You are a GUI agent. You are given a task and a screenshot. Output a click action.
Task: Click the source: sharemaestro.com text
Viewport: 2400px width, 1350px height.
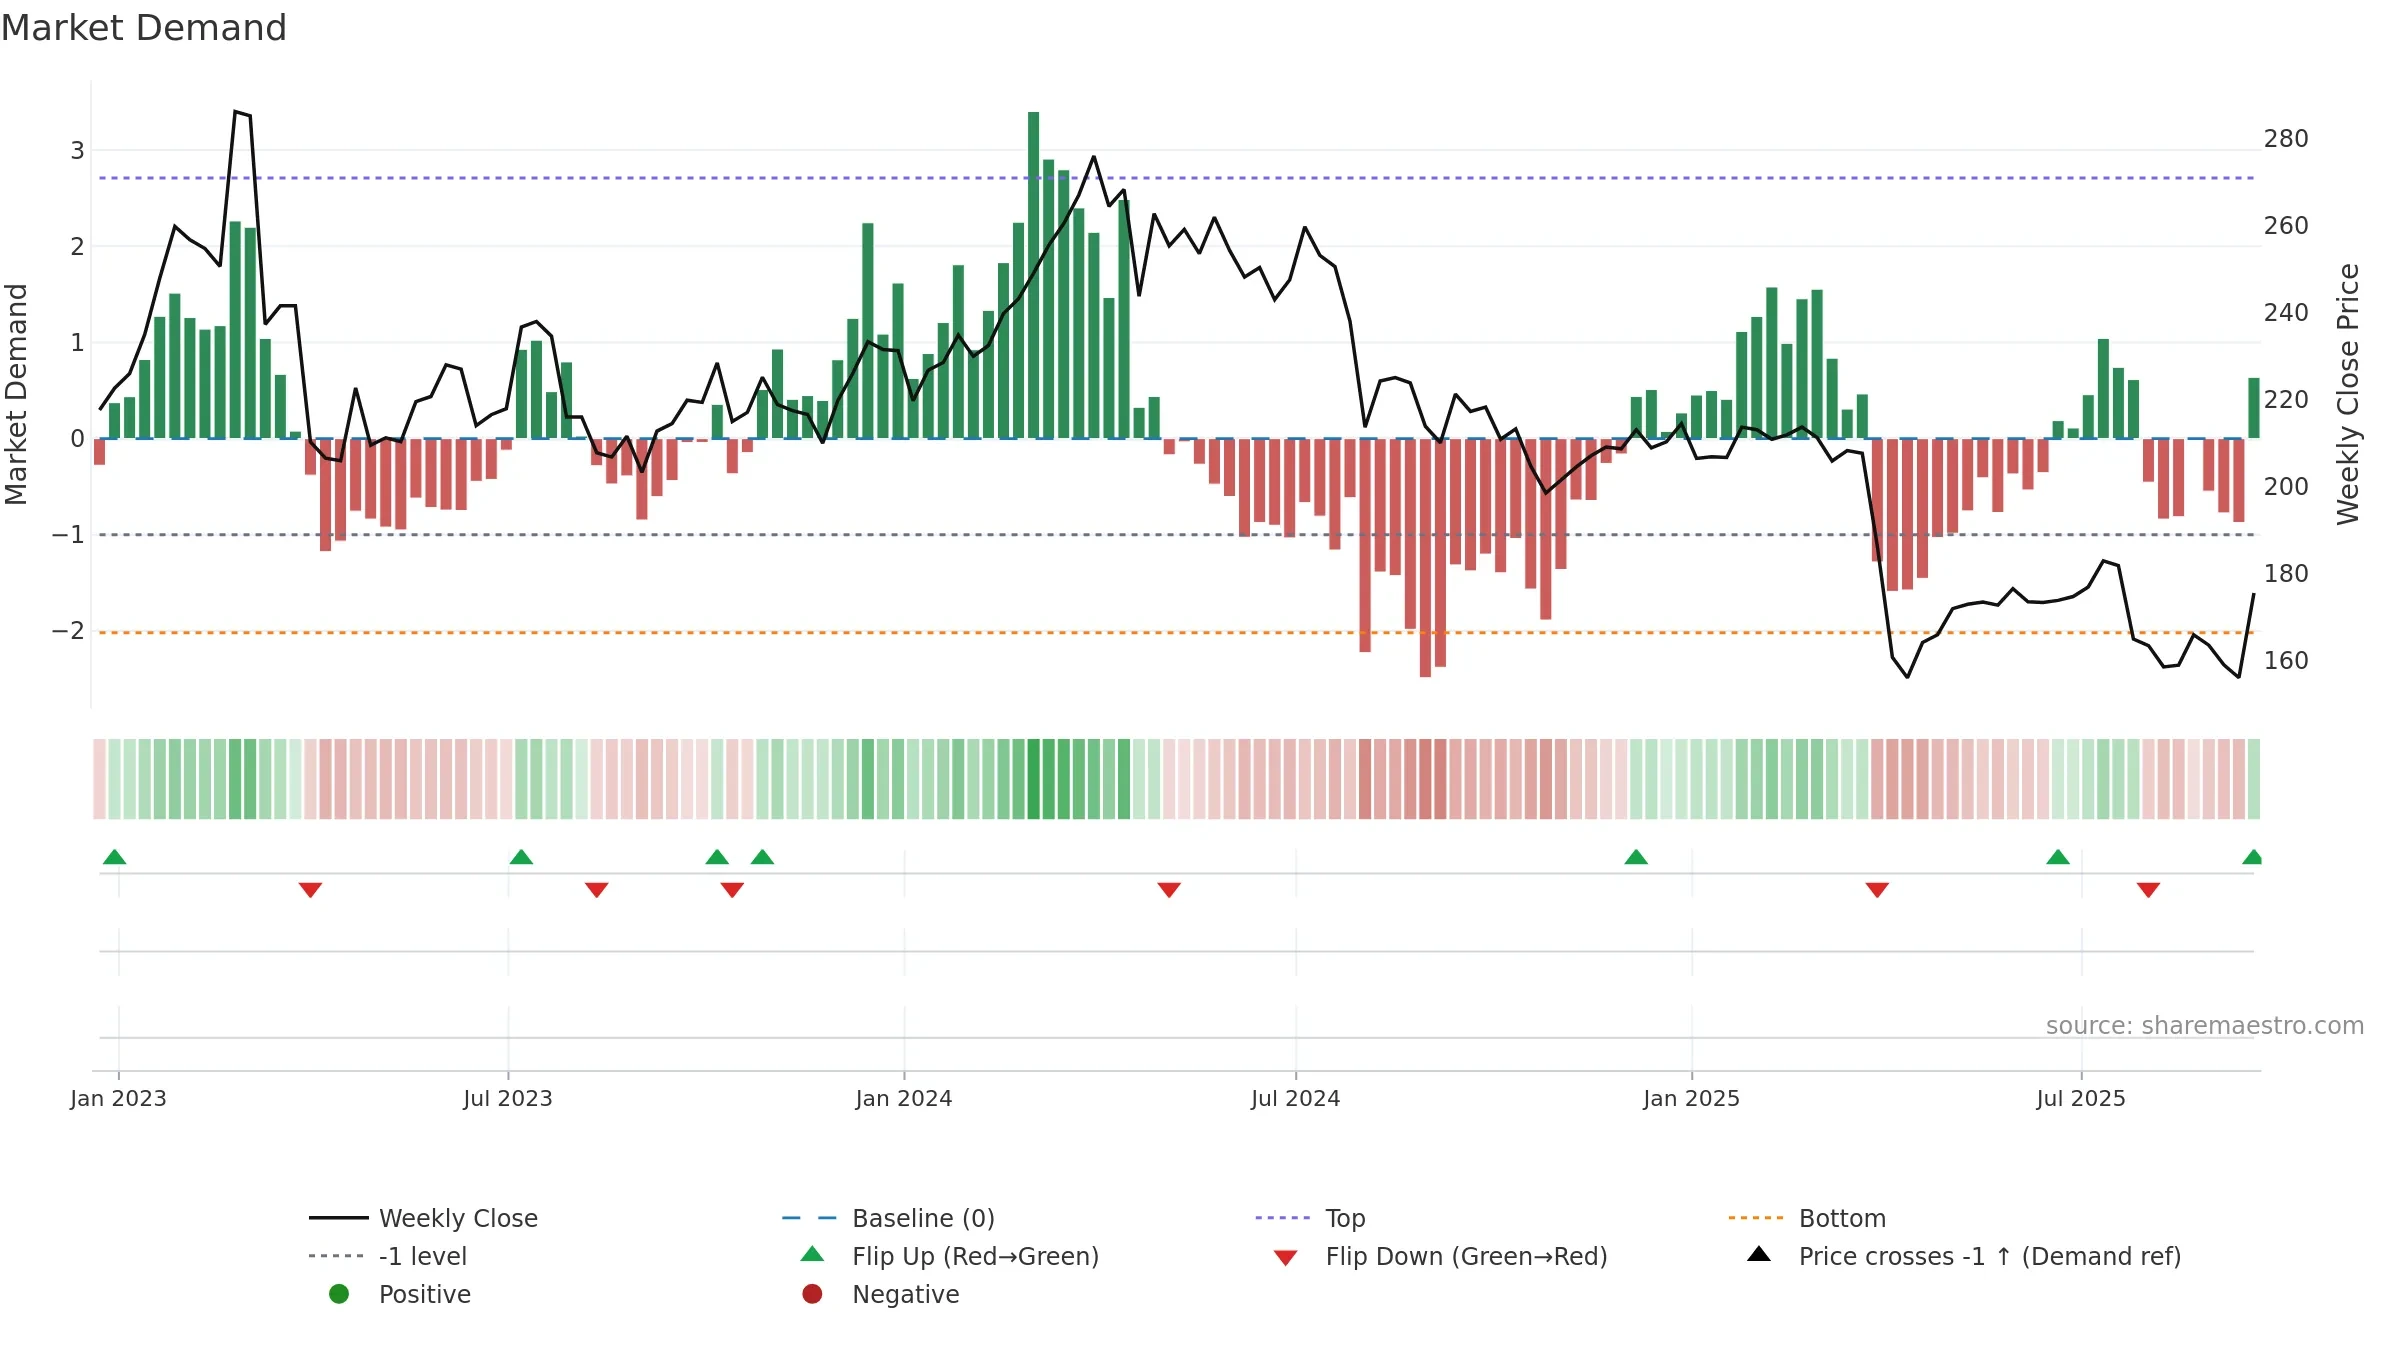click(x=2205, y=1026)
